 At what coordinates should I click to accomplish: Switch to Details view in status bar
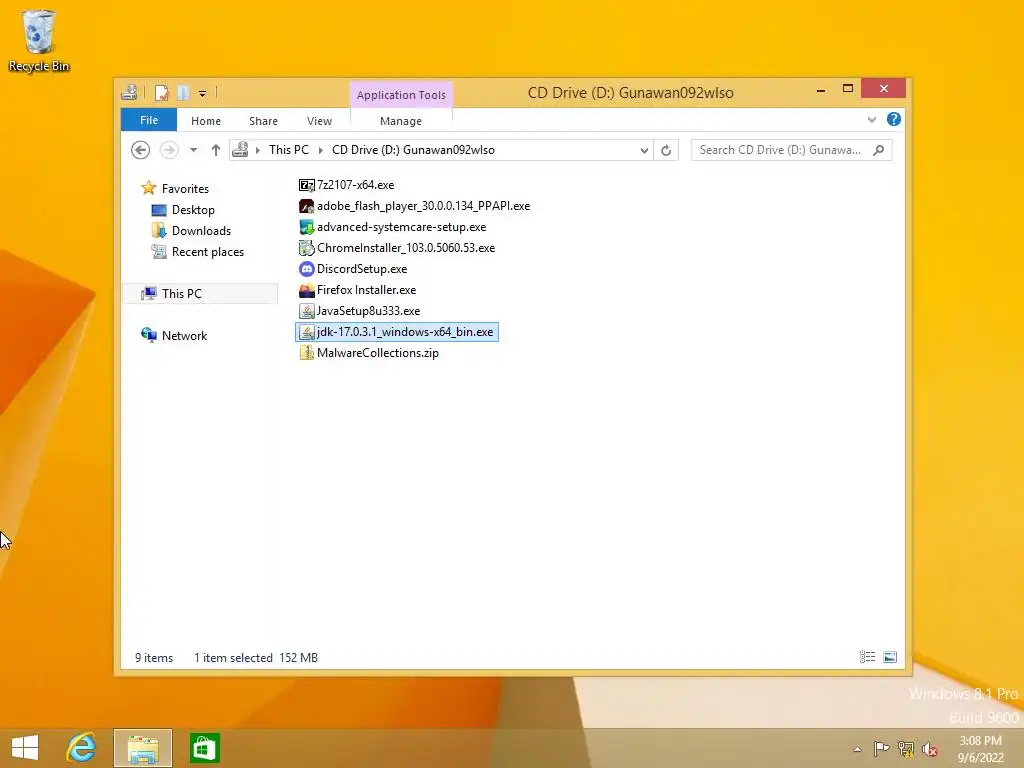(x=867, y=657)
